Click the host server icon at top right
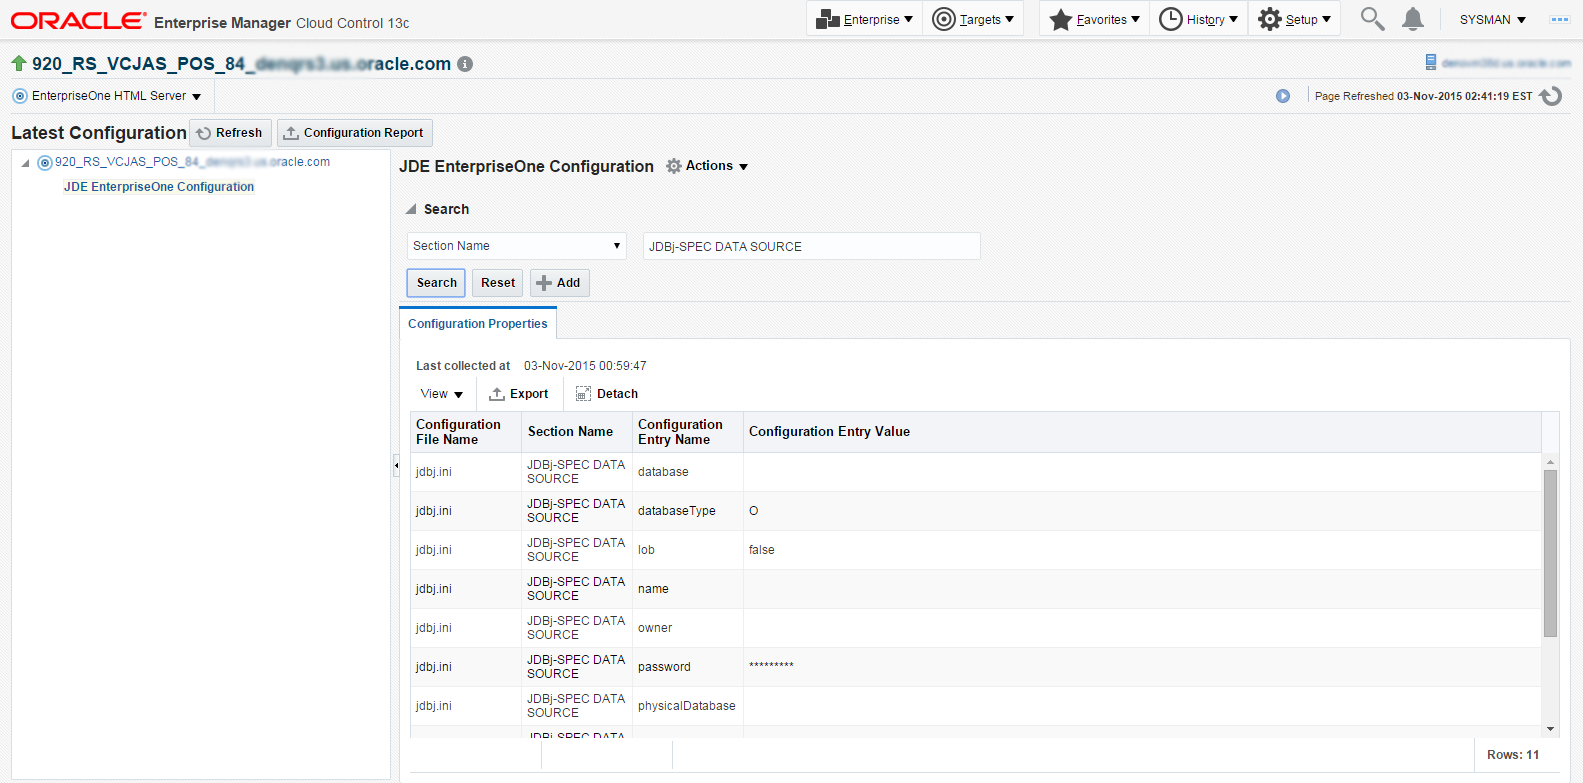Screen dimensions: 1583x783 [x=1431, y=63]
